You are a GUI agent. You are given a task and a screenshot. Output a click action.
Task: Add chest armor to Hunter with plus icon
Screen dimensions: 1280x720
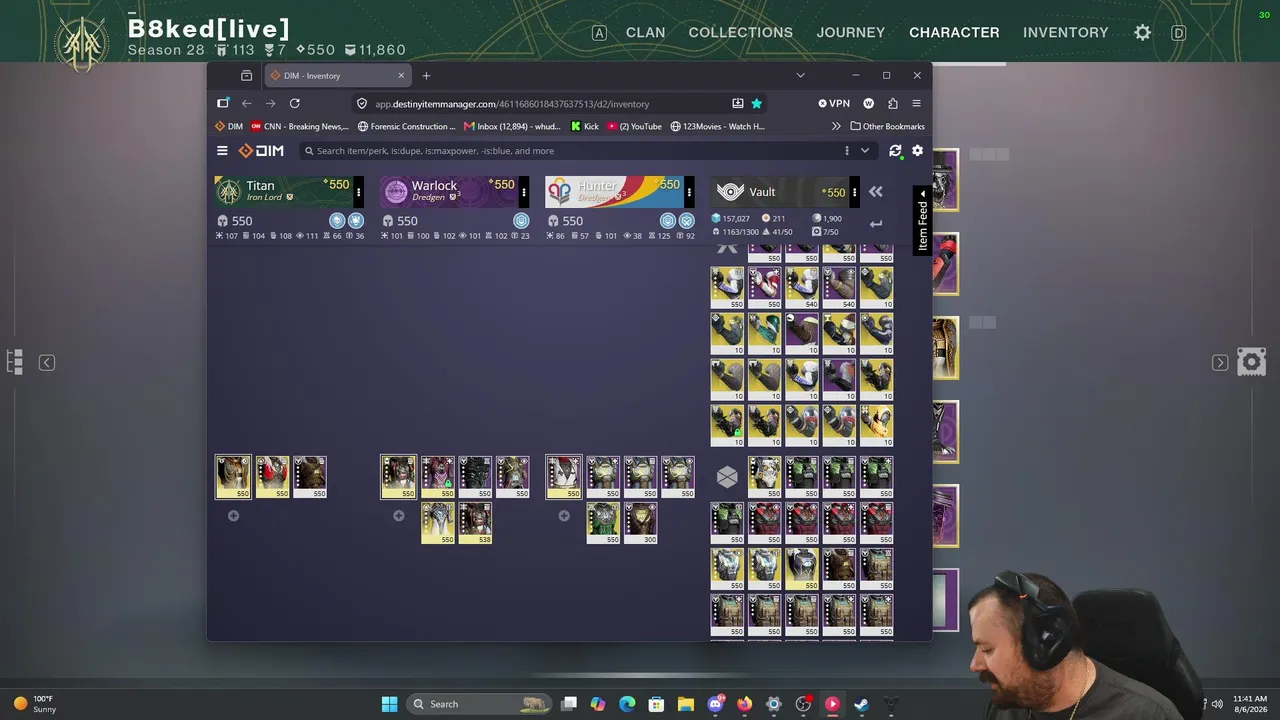coord(564,516)
